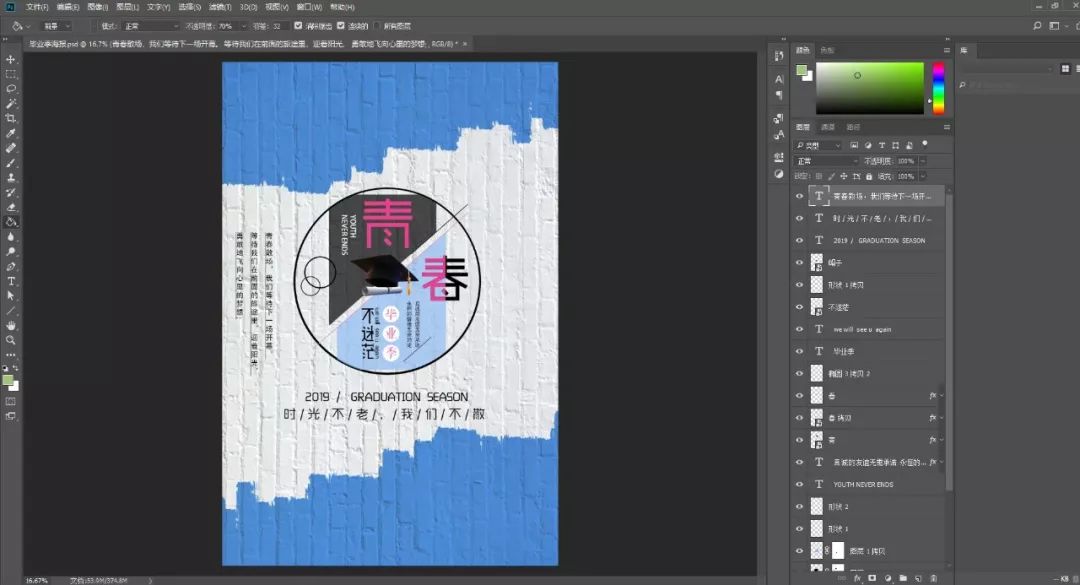Open the 滤镜(T) menu

[x=220, y=7]
